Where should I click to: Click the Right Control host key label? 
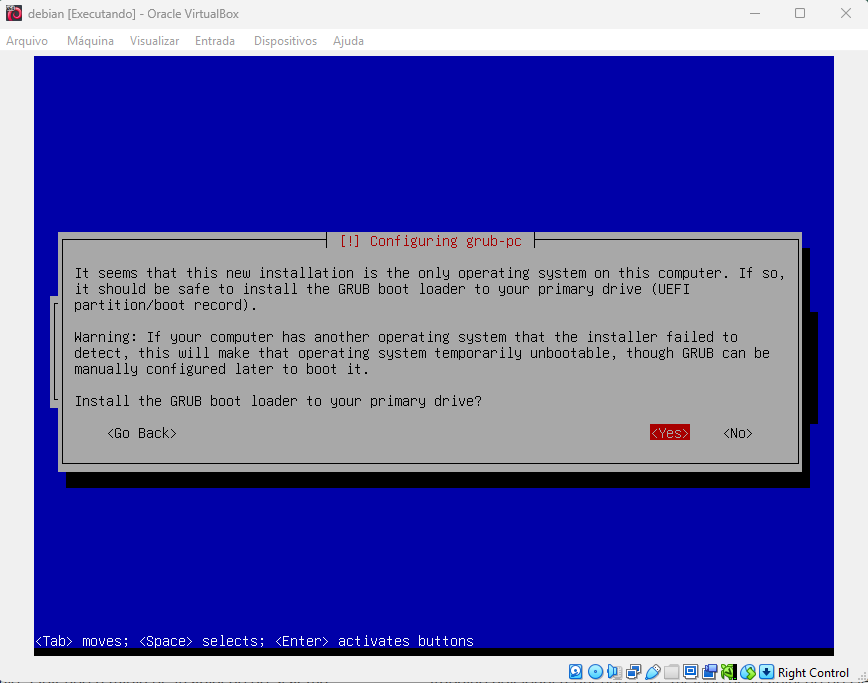coord(813,672)
